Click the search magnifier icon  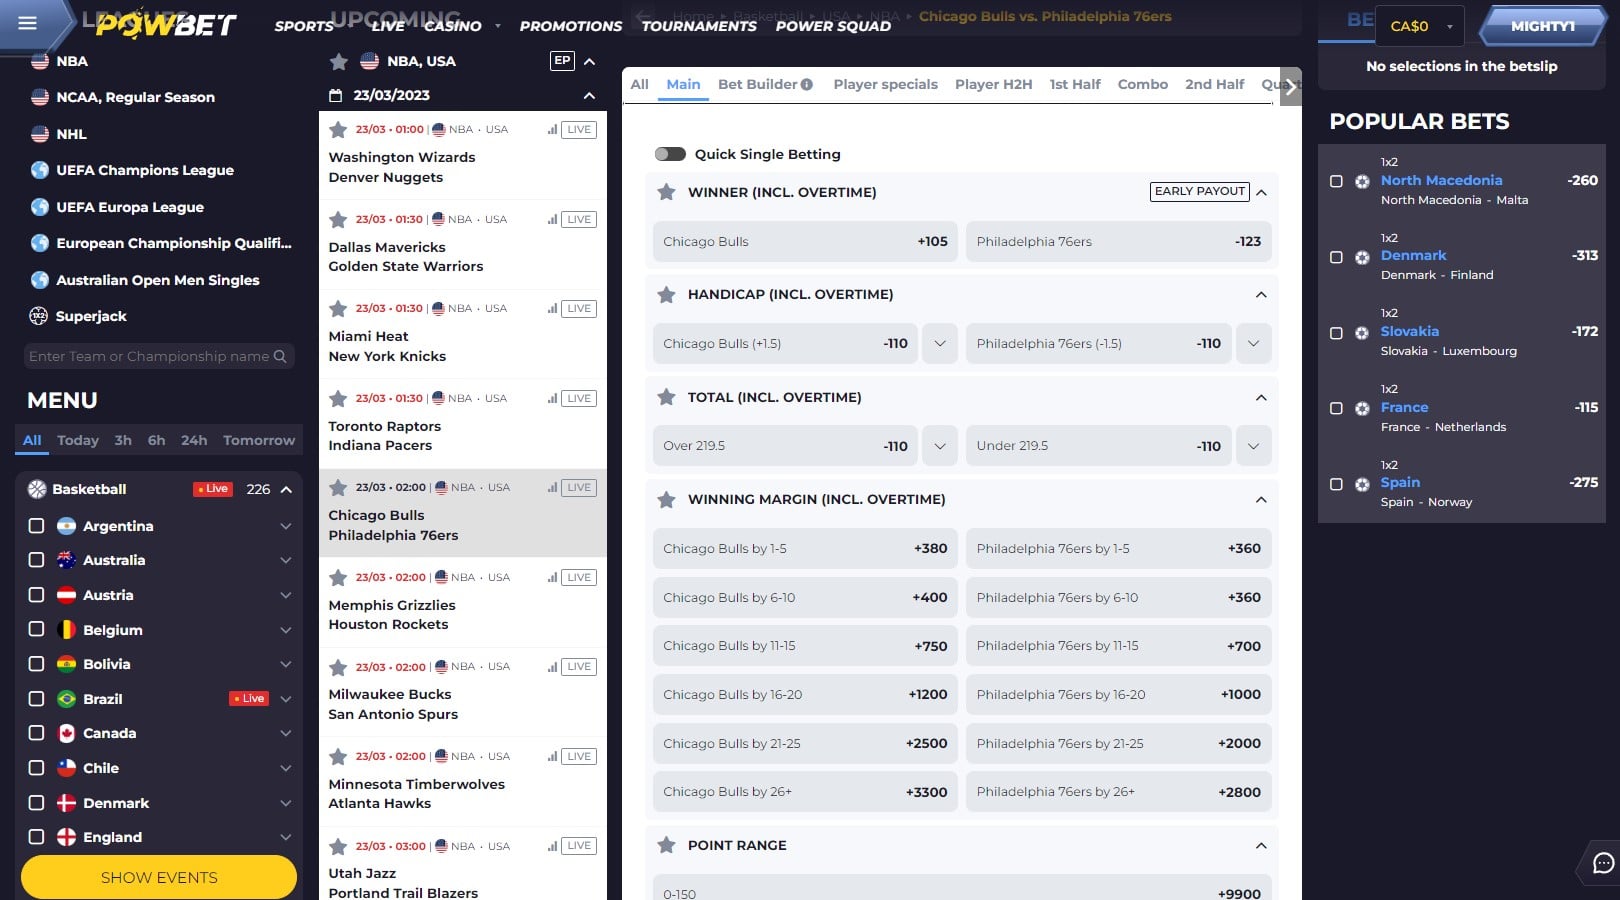[x=280, y=356]
